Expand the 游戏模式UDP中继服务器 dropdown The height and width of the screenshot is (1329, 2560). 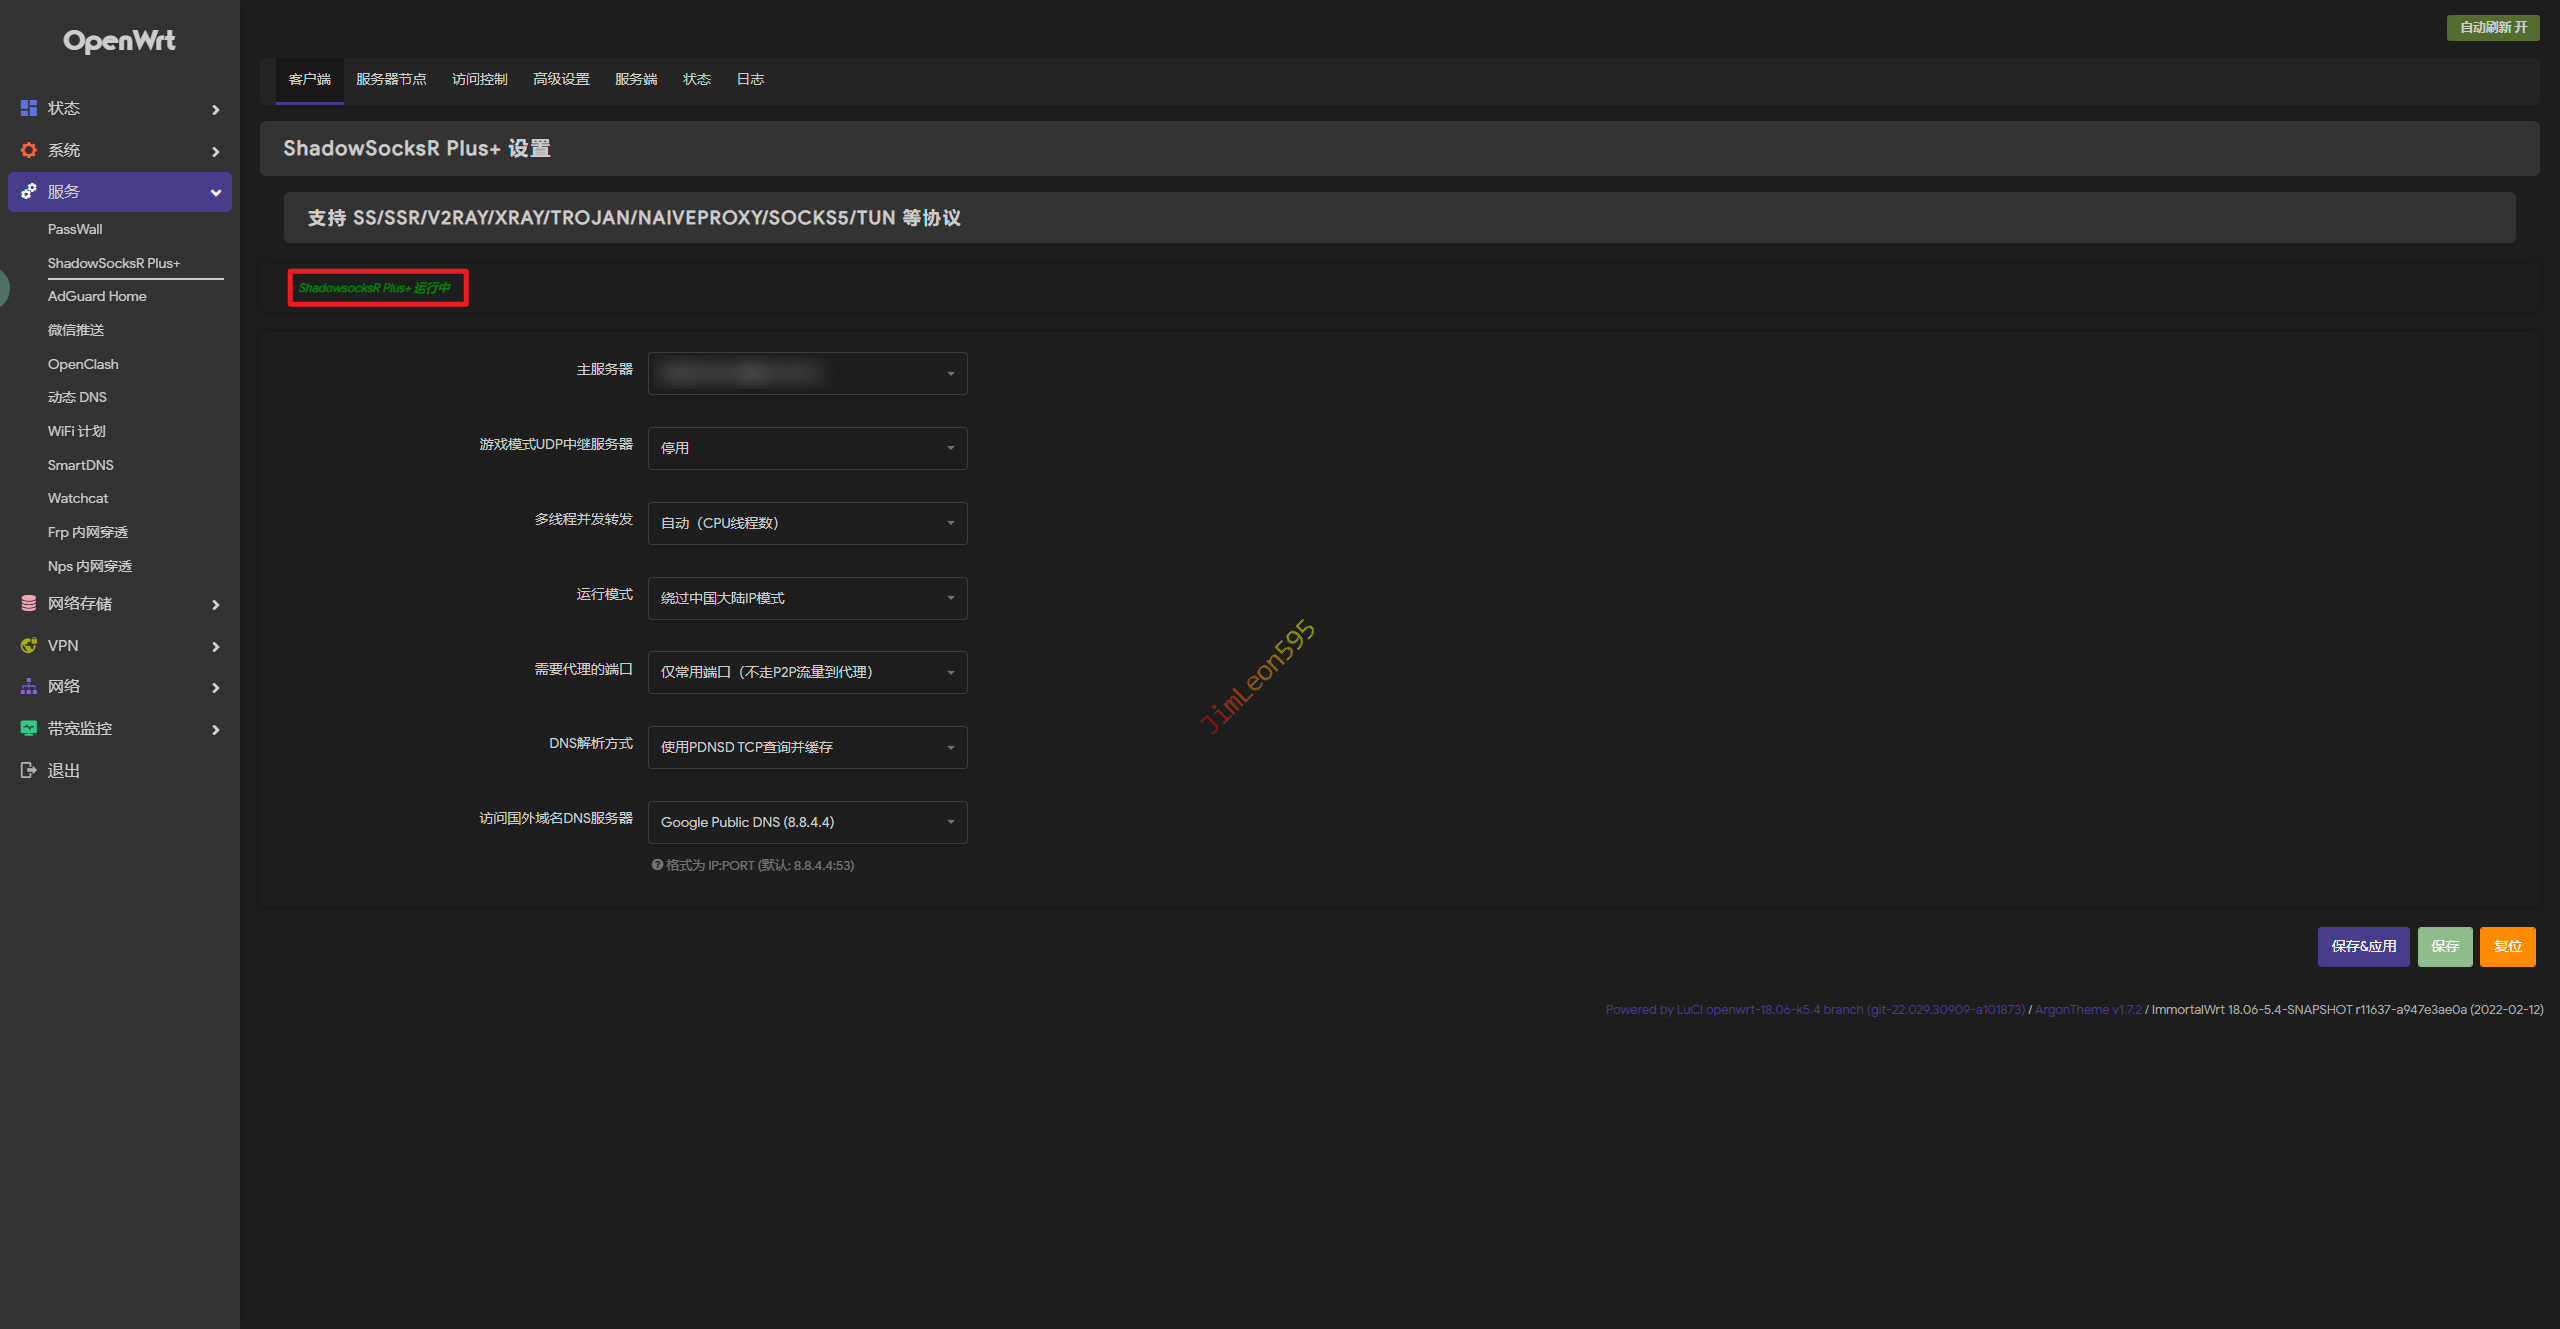click(x=807, y=448)
